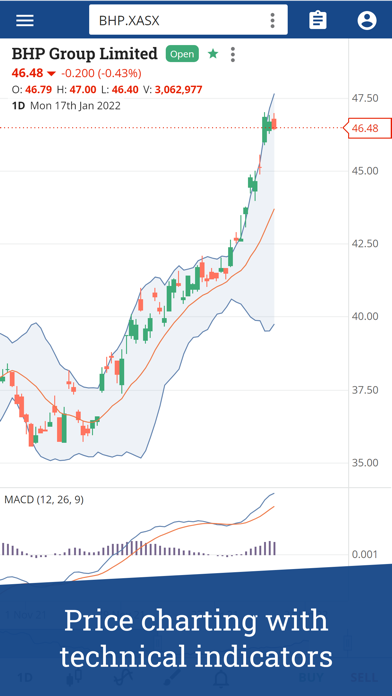Tap the last price 46.48 in the header
Screen dimensions: 392x696
coord(28,73)
